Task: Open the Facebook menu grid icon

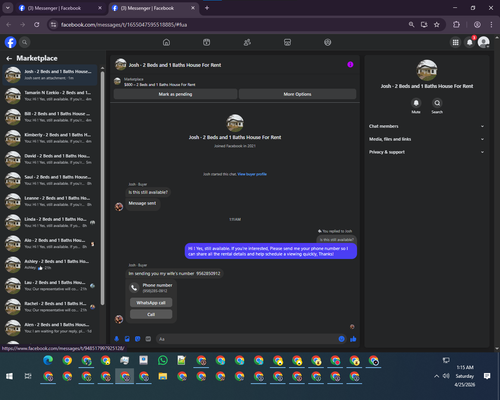Action: click(x=455, y=42)
